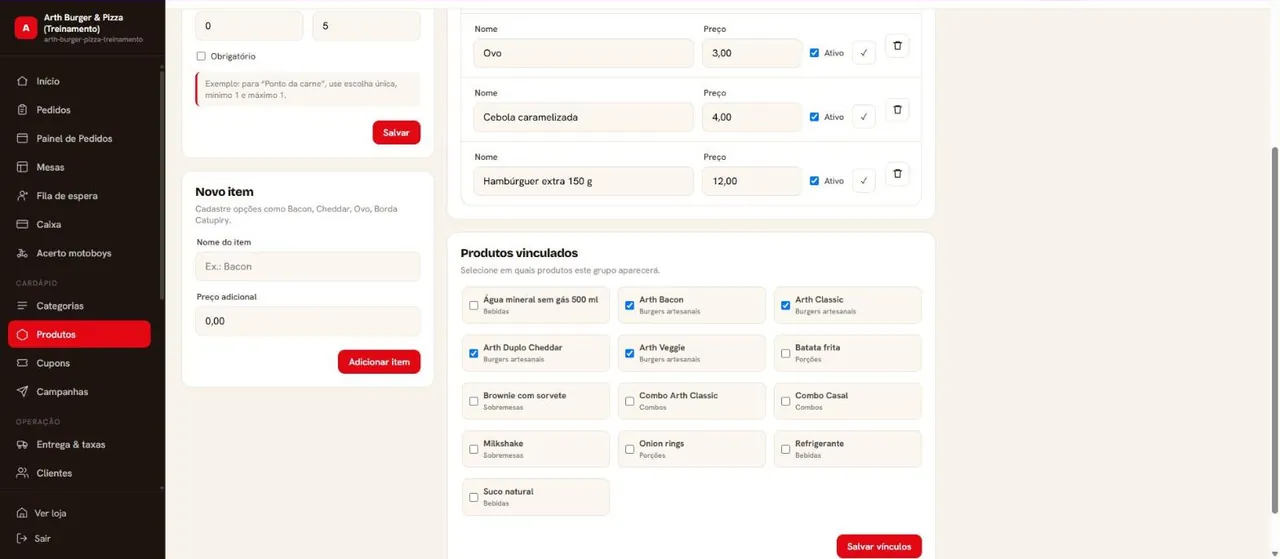Check the Onion rings product
Image resolution: width=1280 pixels, height=559 pixels.
point(630,450)
